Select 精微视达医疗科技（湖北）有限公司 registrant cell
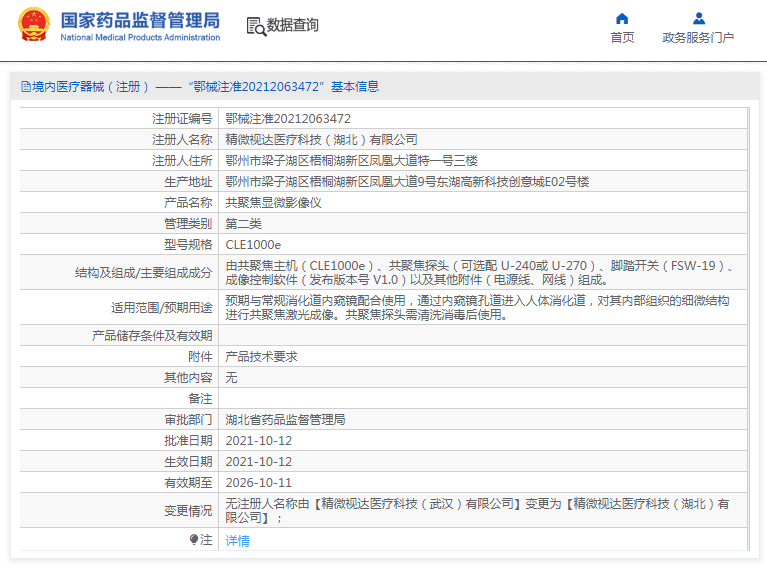767x573 pixels. [321, 139]
